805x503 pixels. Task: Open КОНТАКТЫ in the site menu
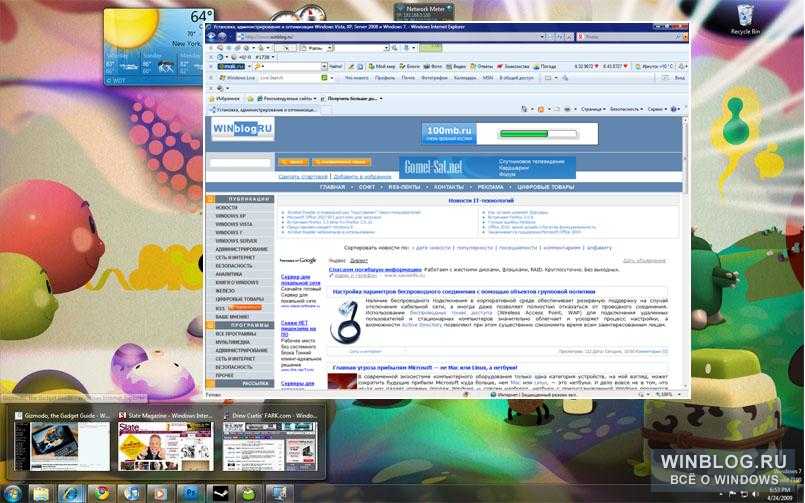(x=449, y=187)
